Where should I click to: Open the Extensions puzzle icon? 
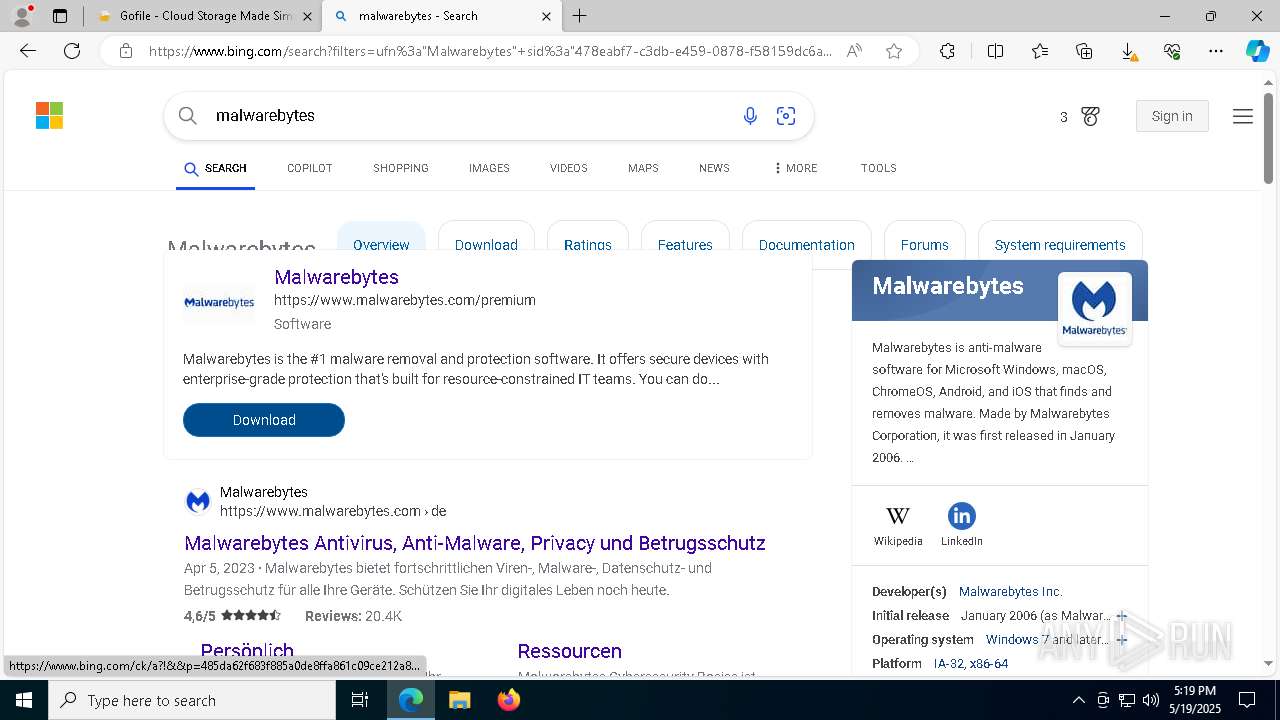(947, 51)
